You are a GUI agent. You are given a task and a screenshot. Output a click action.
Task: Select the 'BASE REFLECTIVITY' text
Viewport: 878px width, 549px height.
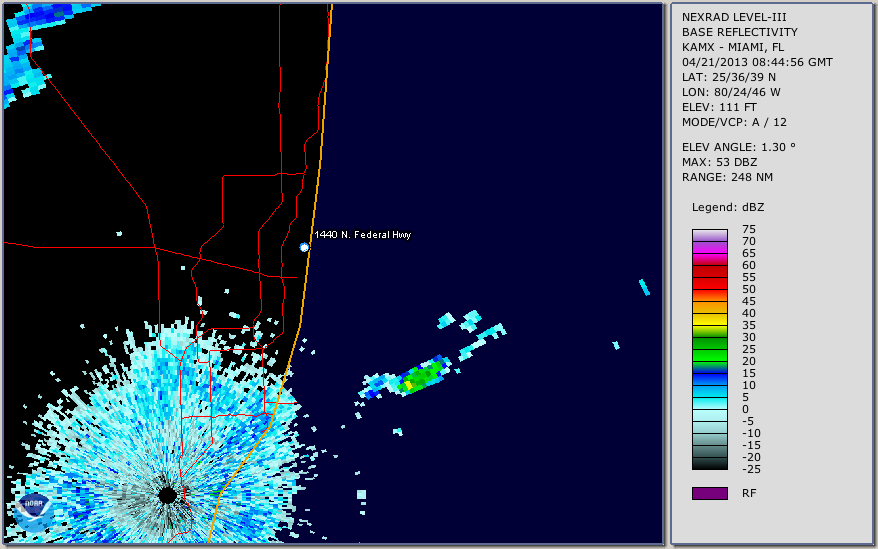tap(739, 32)
